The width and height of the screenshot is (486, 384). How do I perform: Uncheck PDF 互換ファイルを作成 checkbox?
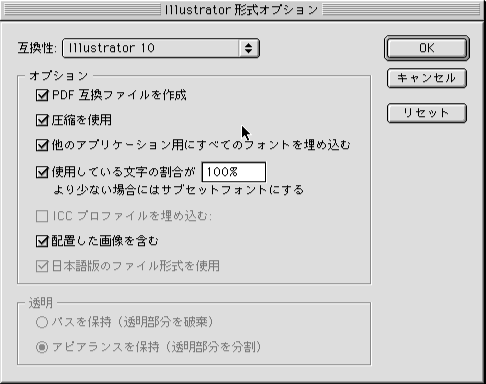[x=42, y=95]
